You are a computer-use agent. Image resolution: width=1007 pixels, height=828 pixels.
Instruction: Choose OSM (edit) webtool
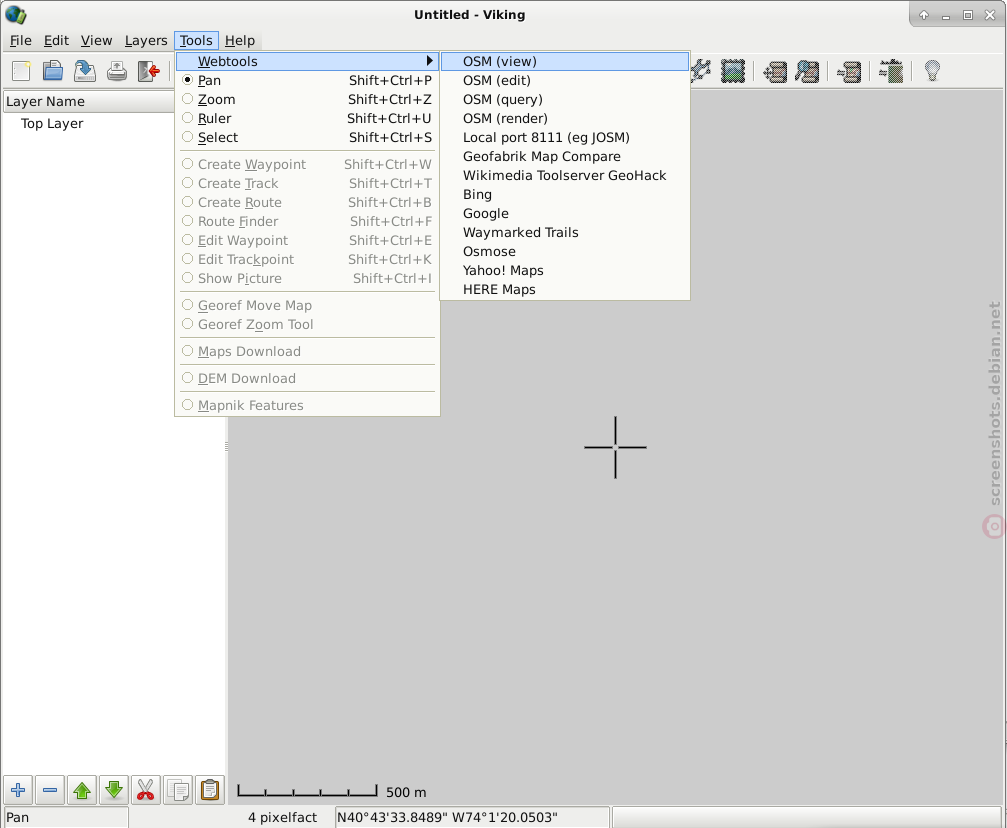(x=565, y=80)
